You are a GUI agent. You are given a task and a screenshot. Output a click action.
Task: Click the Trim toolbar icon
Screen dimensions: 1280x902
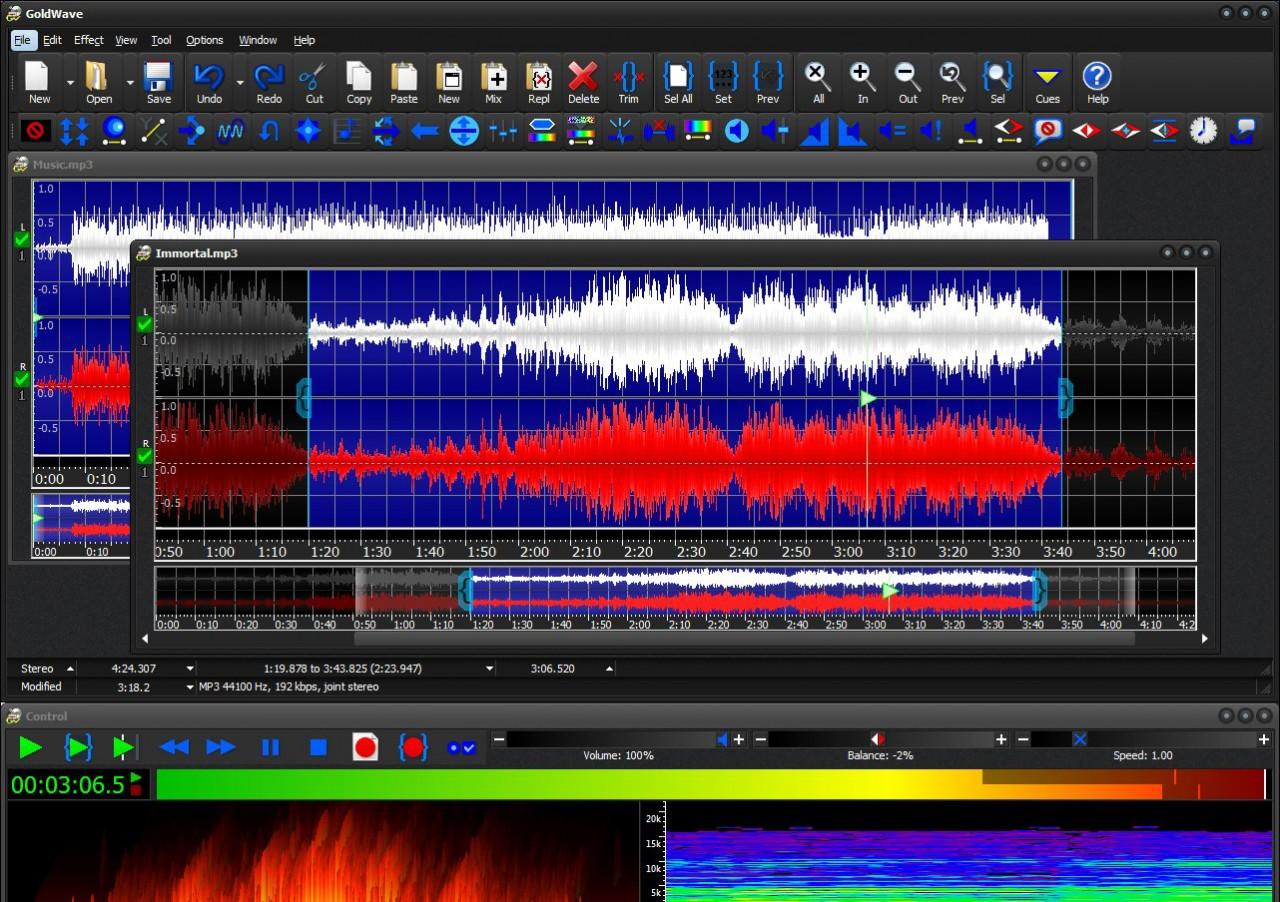click(628, 82)
